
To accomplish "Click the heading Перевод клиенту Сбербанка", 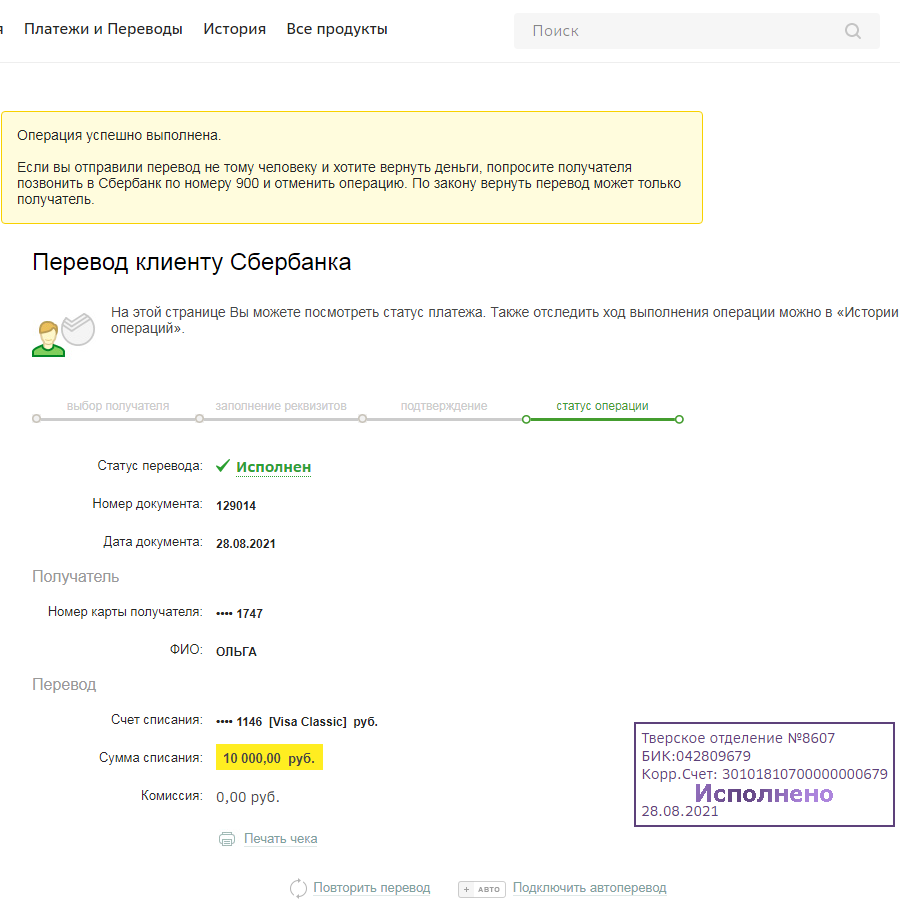I will (x=192, y=263).
